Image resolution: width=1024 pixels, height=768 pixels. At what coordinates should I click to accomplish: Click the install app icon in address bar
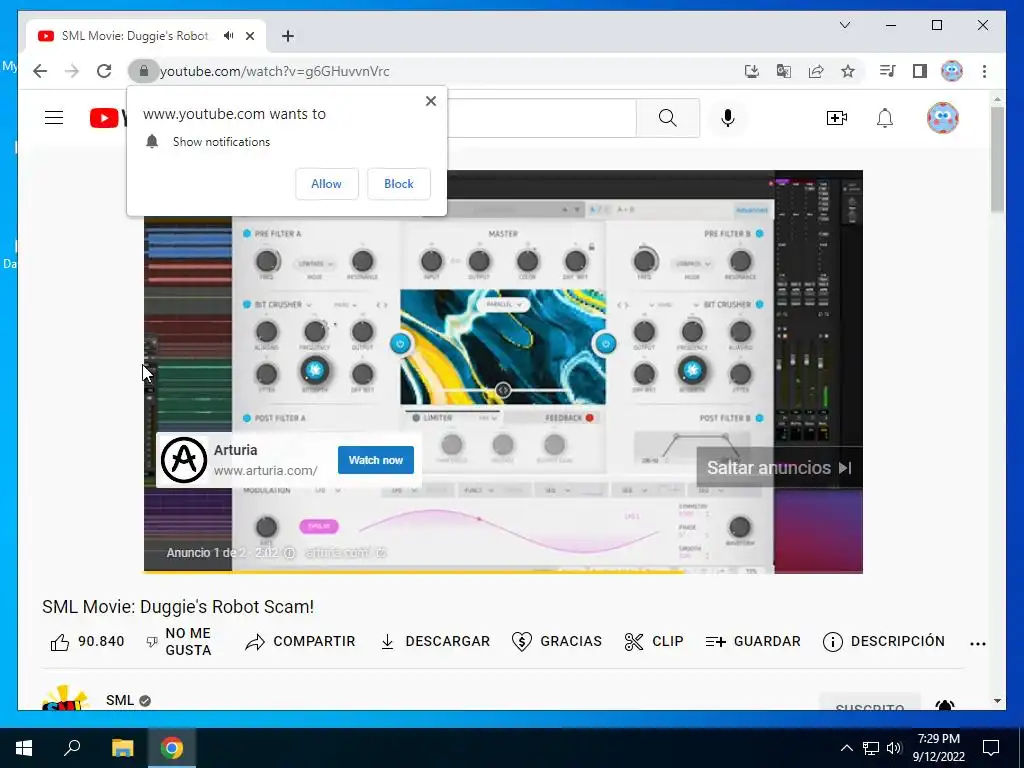tap(752, 71)
